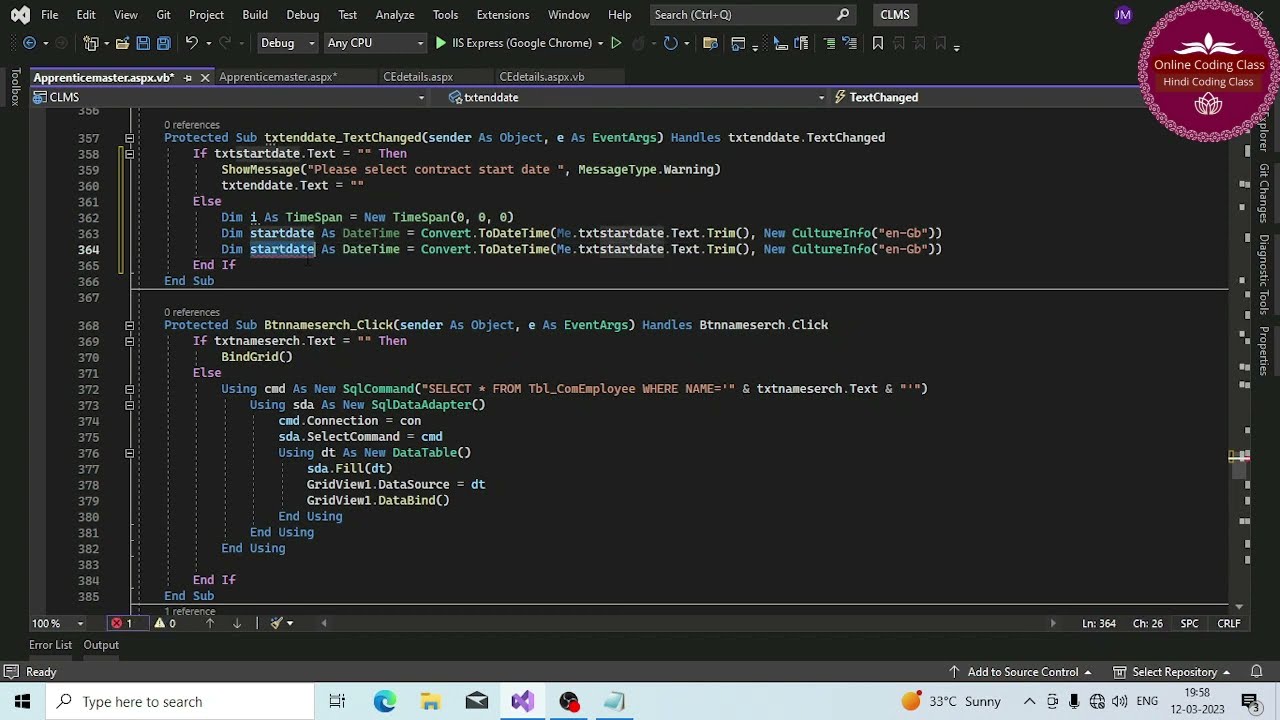Image resolution: width=1280 pixels, height=720 pixels.
Task: Click the JM account avatar
Action: 1123,15
